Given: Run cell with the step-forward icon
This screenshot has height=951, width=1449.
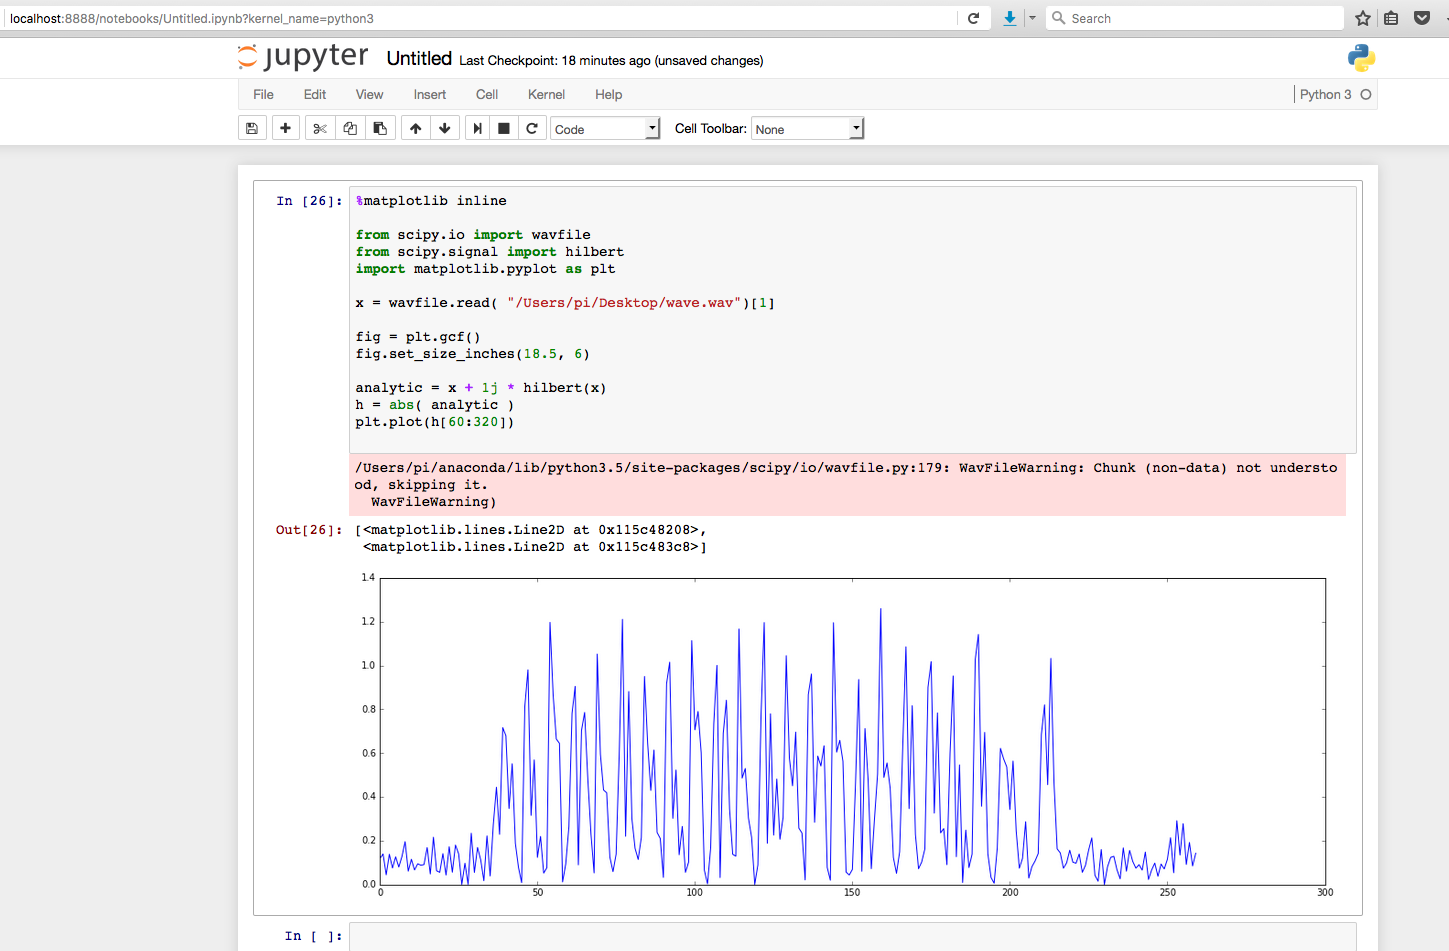Looking at the screenshot, I should click(478, 128).
